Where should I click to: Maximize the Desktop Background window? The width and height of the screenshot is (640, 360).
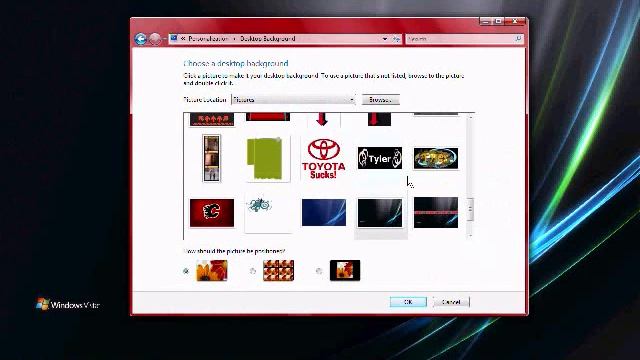(x=498, y=21)
